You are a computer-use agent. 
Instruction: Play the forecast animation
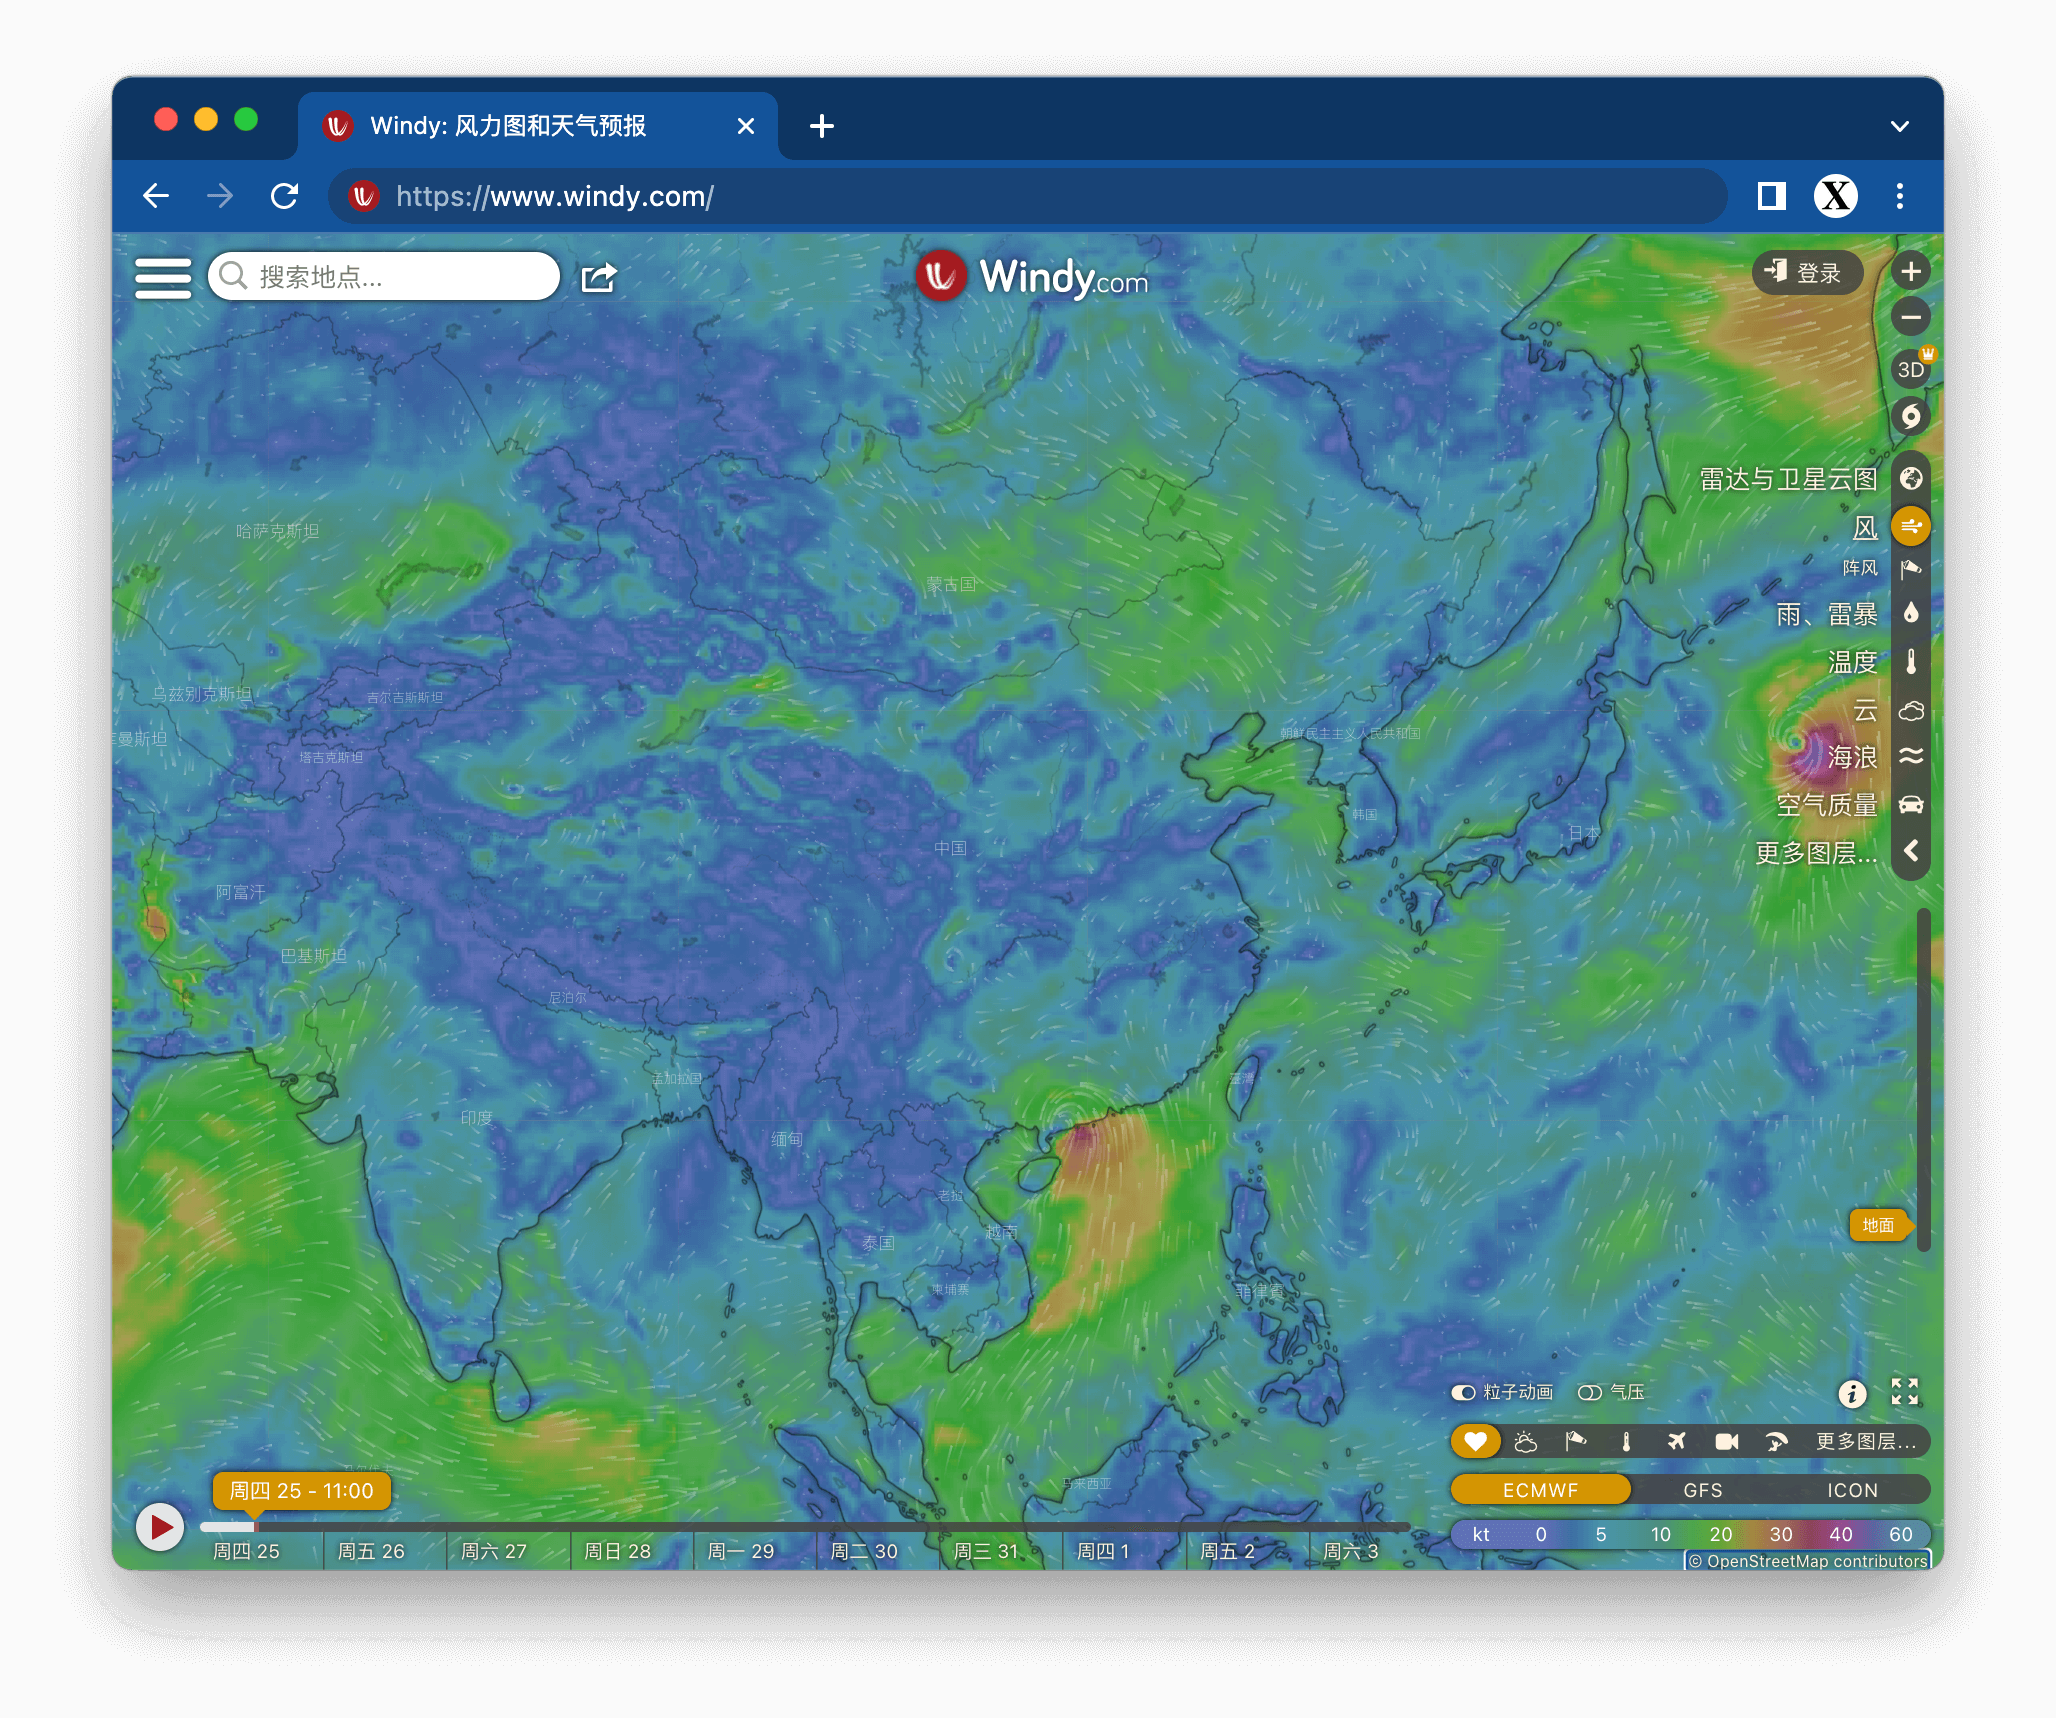160,1527
